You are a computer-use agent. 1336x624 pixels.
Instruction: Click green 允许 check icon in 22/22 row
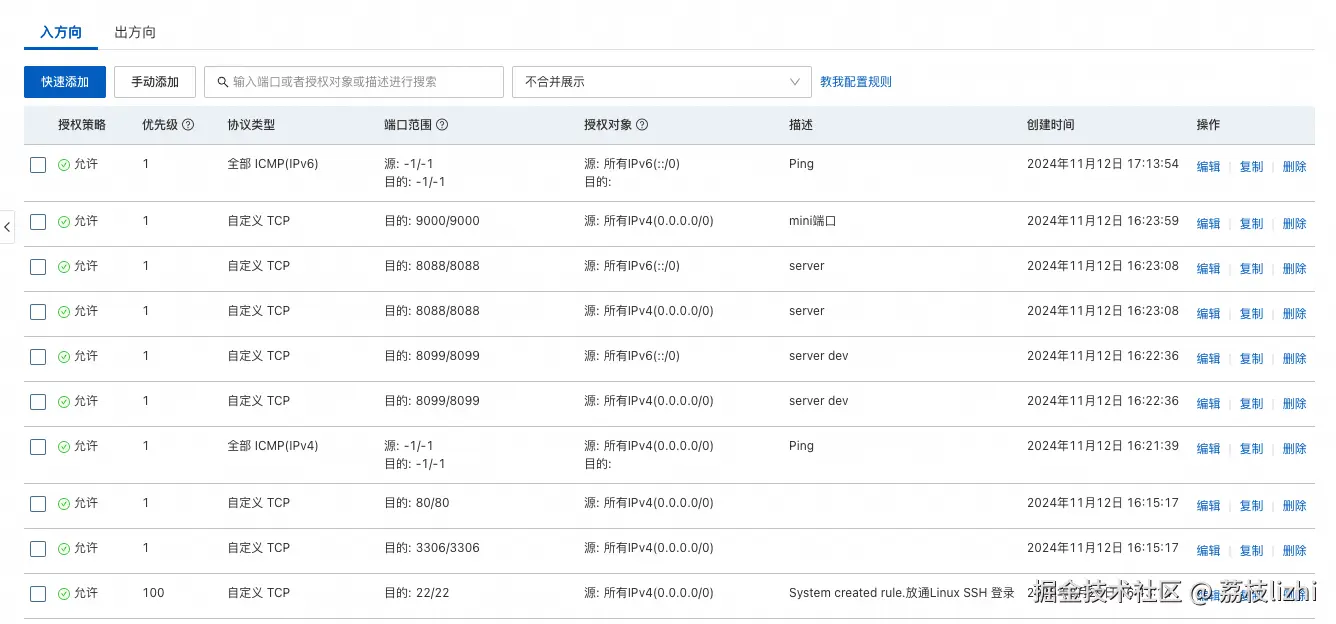click(64, 594)
